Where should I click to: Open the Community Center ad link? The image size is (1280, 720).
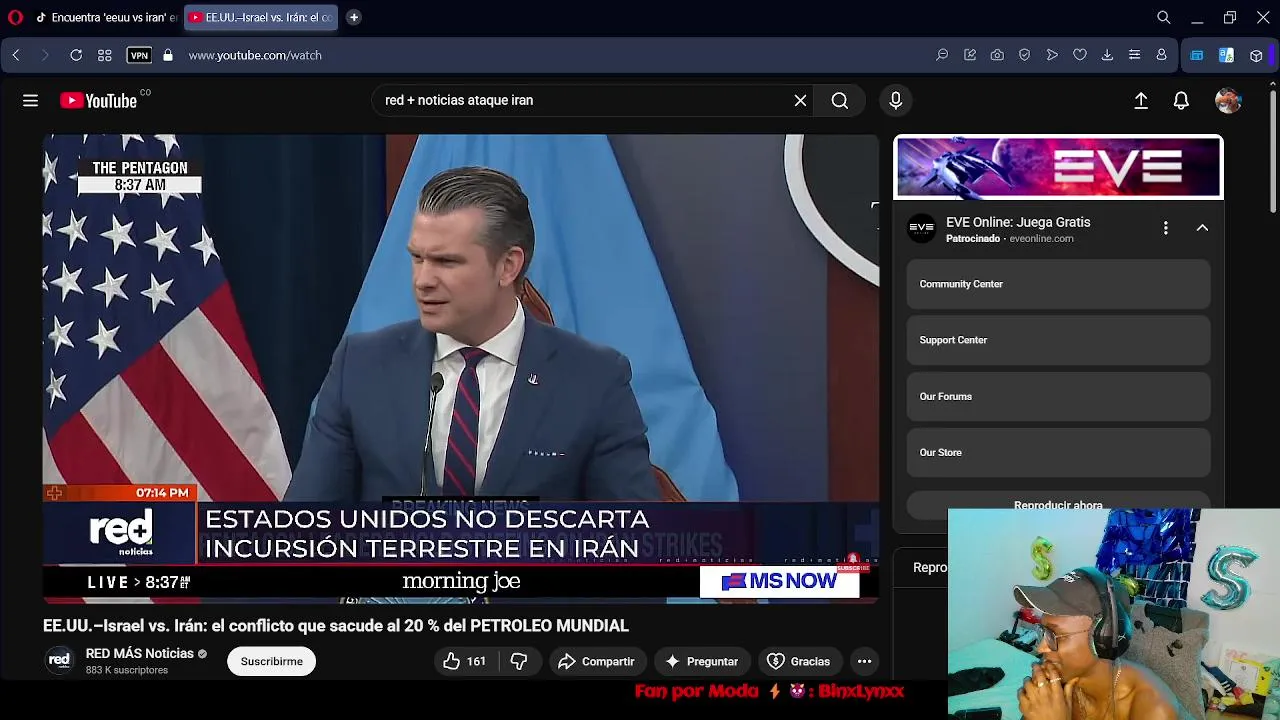coord(1058,284)
